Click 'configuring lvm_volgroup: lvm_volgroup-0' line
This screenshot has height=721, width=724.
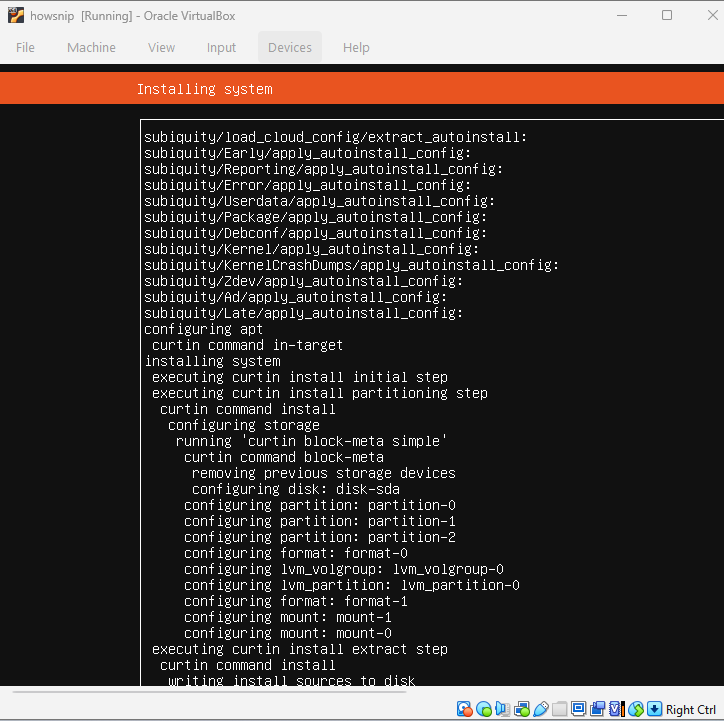tap(344, 569)
